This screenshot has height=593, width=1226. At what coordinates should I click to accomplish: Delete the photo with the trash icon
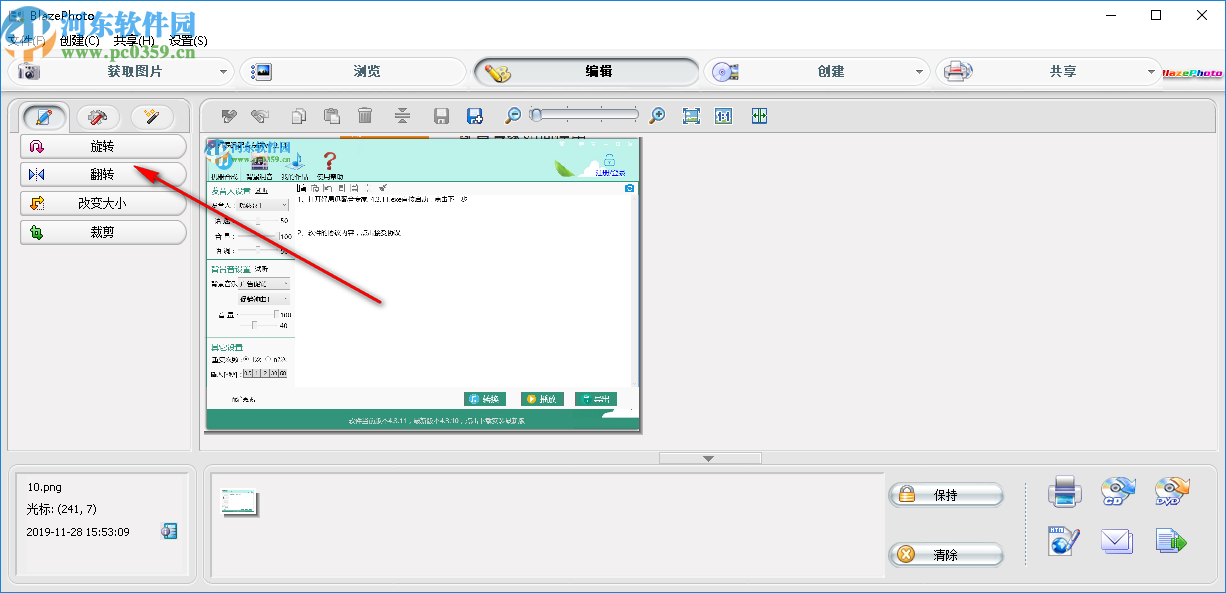coord(365,115)
